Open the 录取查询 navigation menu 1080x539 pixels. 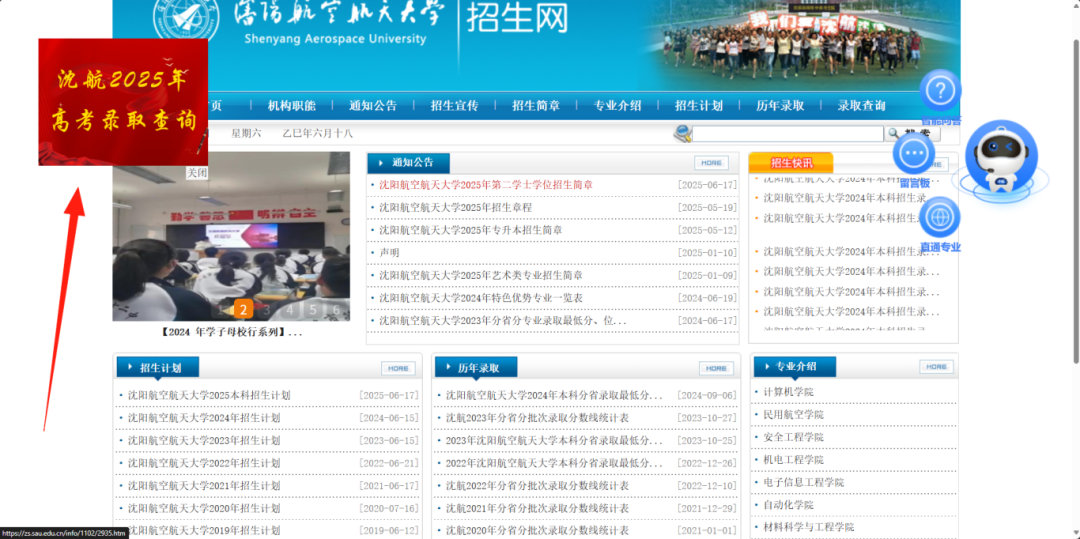(862, 106)
